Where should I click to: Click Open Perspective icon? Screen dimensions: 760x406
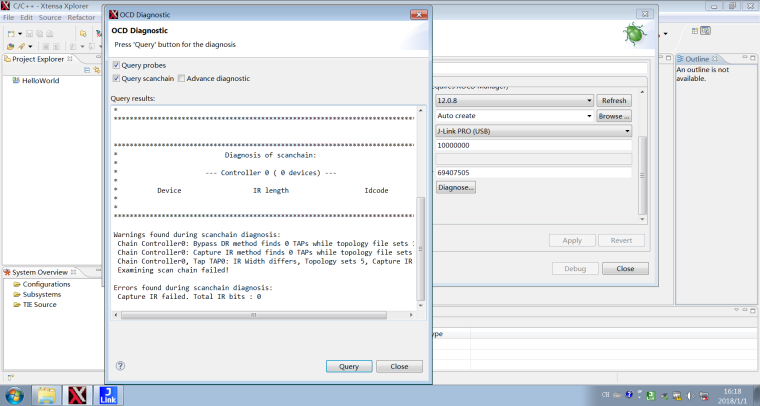695,31
